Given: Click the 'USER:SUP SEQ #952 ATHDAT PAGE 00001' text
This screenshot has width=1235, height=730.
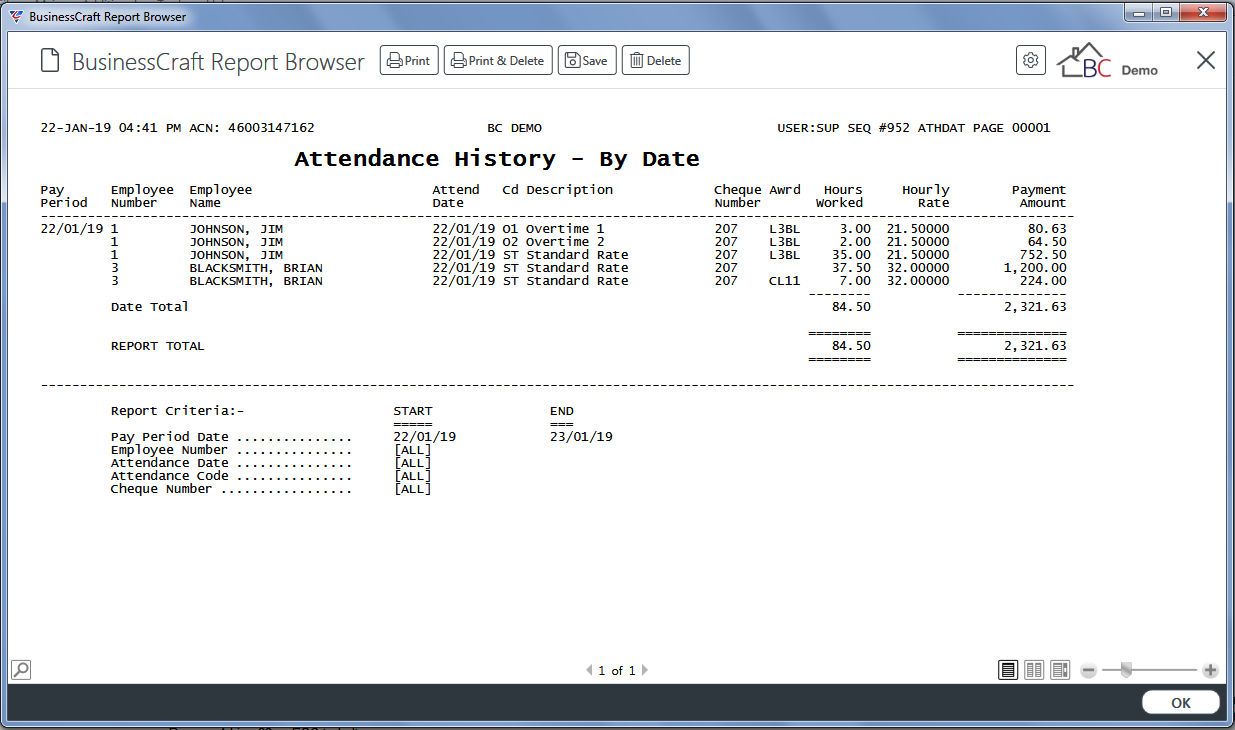Looking at the screenshot, I should (x=914, y=128).
